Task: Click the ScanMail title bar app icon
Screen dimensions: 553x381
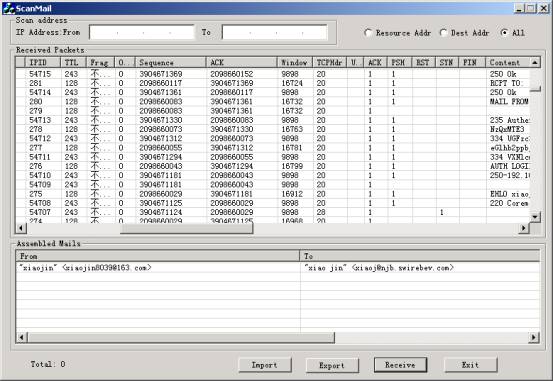Action: pos(8,8)
